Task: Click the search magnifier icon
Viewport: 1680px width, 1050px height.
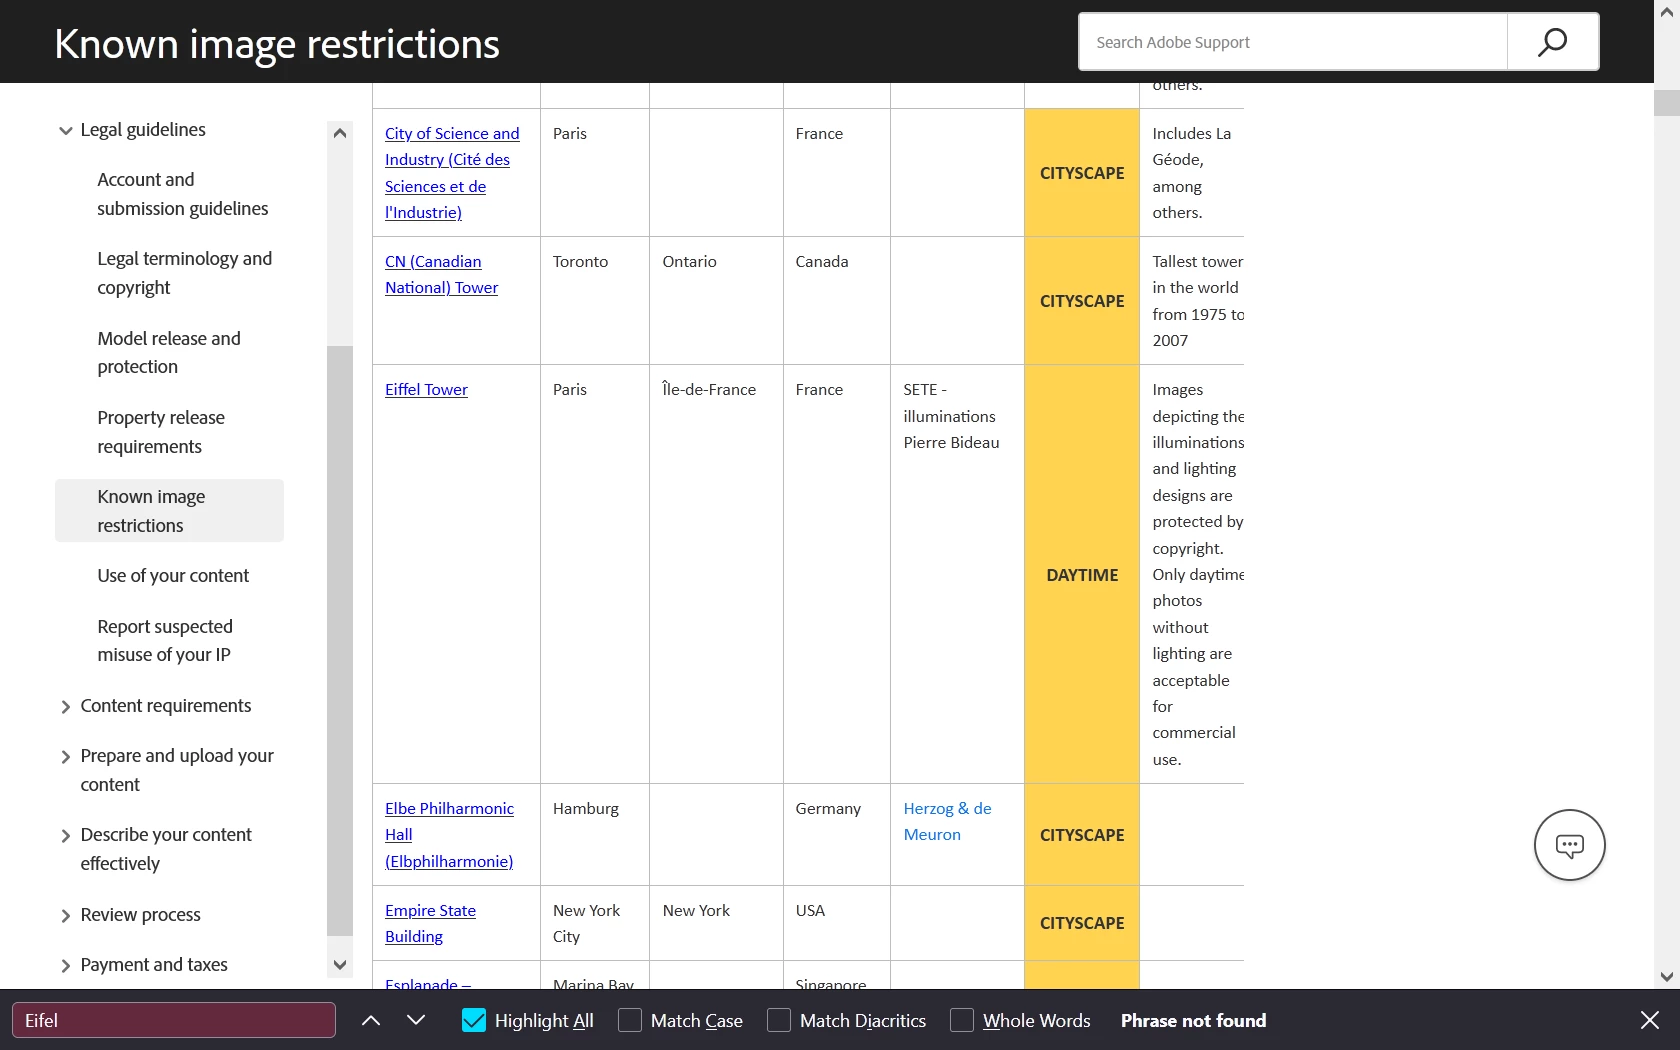Action: 1552,42
